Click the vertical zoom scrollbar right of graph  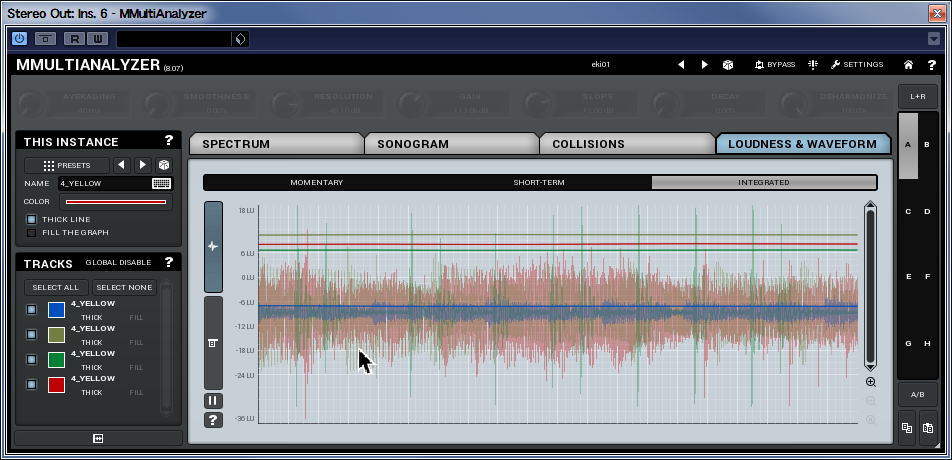coord(870,286)
